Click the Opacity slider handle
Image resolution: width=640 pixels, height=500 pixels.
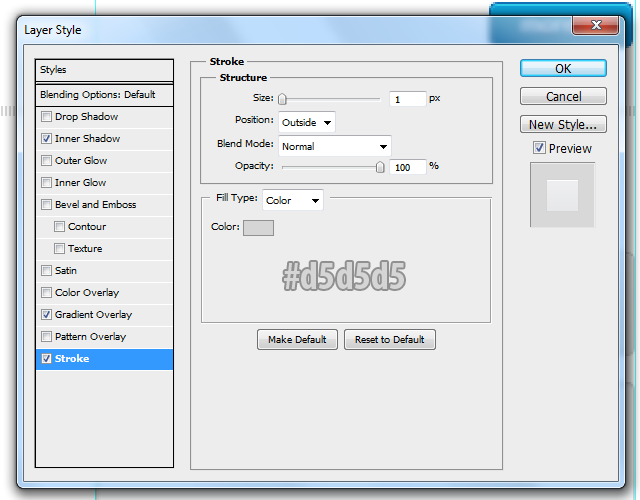[380, 167]
